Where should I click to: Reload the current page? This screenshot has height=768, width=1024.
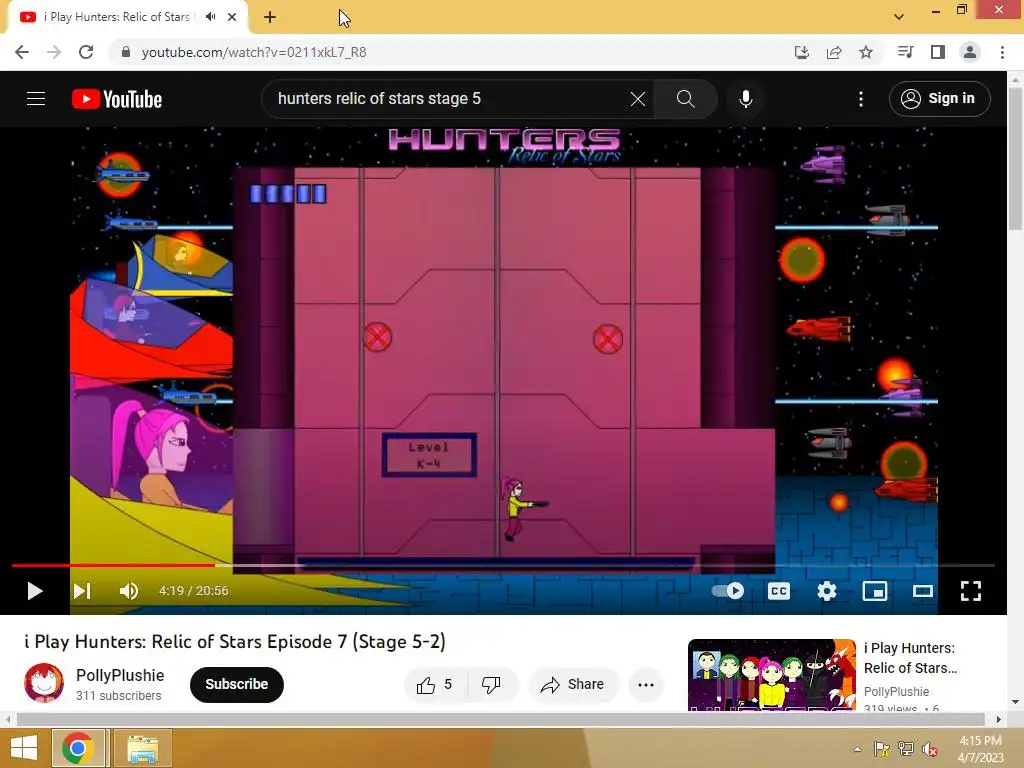86,52
